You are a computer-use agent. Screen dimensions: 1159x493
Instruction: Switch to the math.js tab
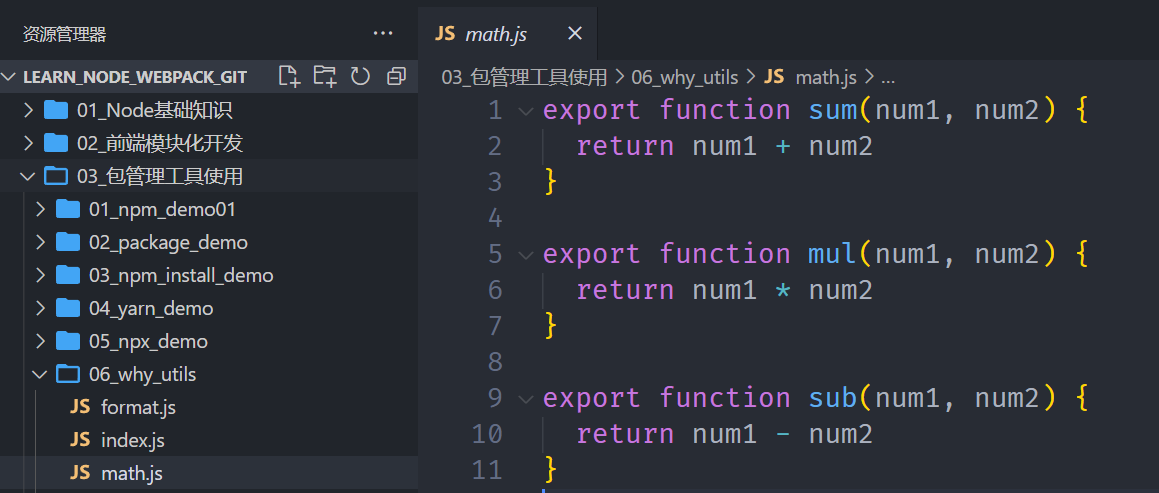496,34
